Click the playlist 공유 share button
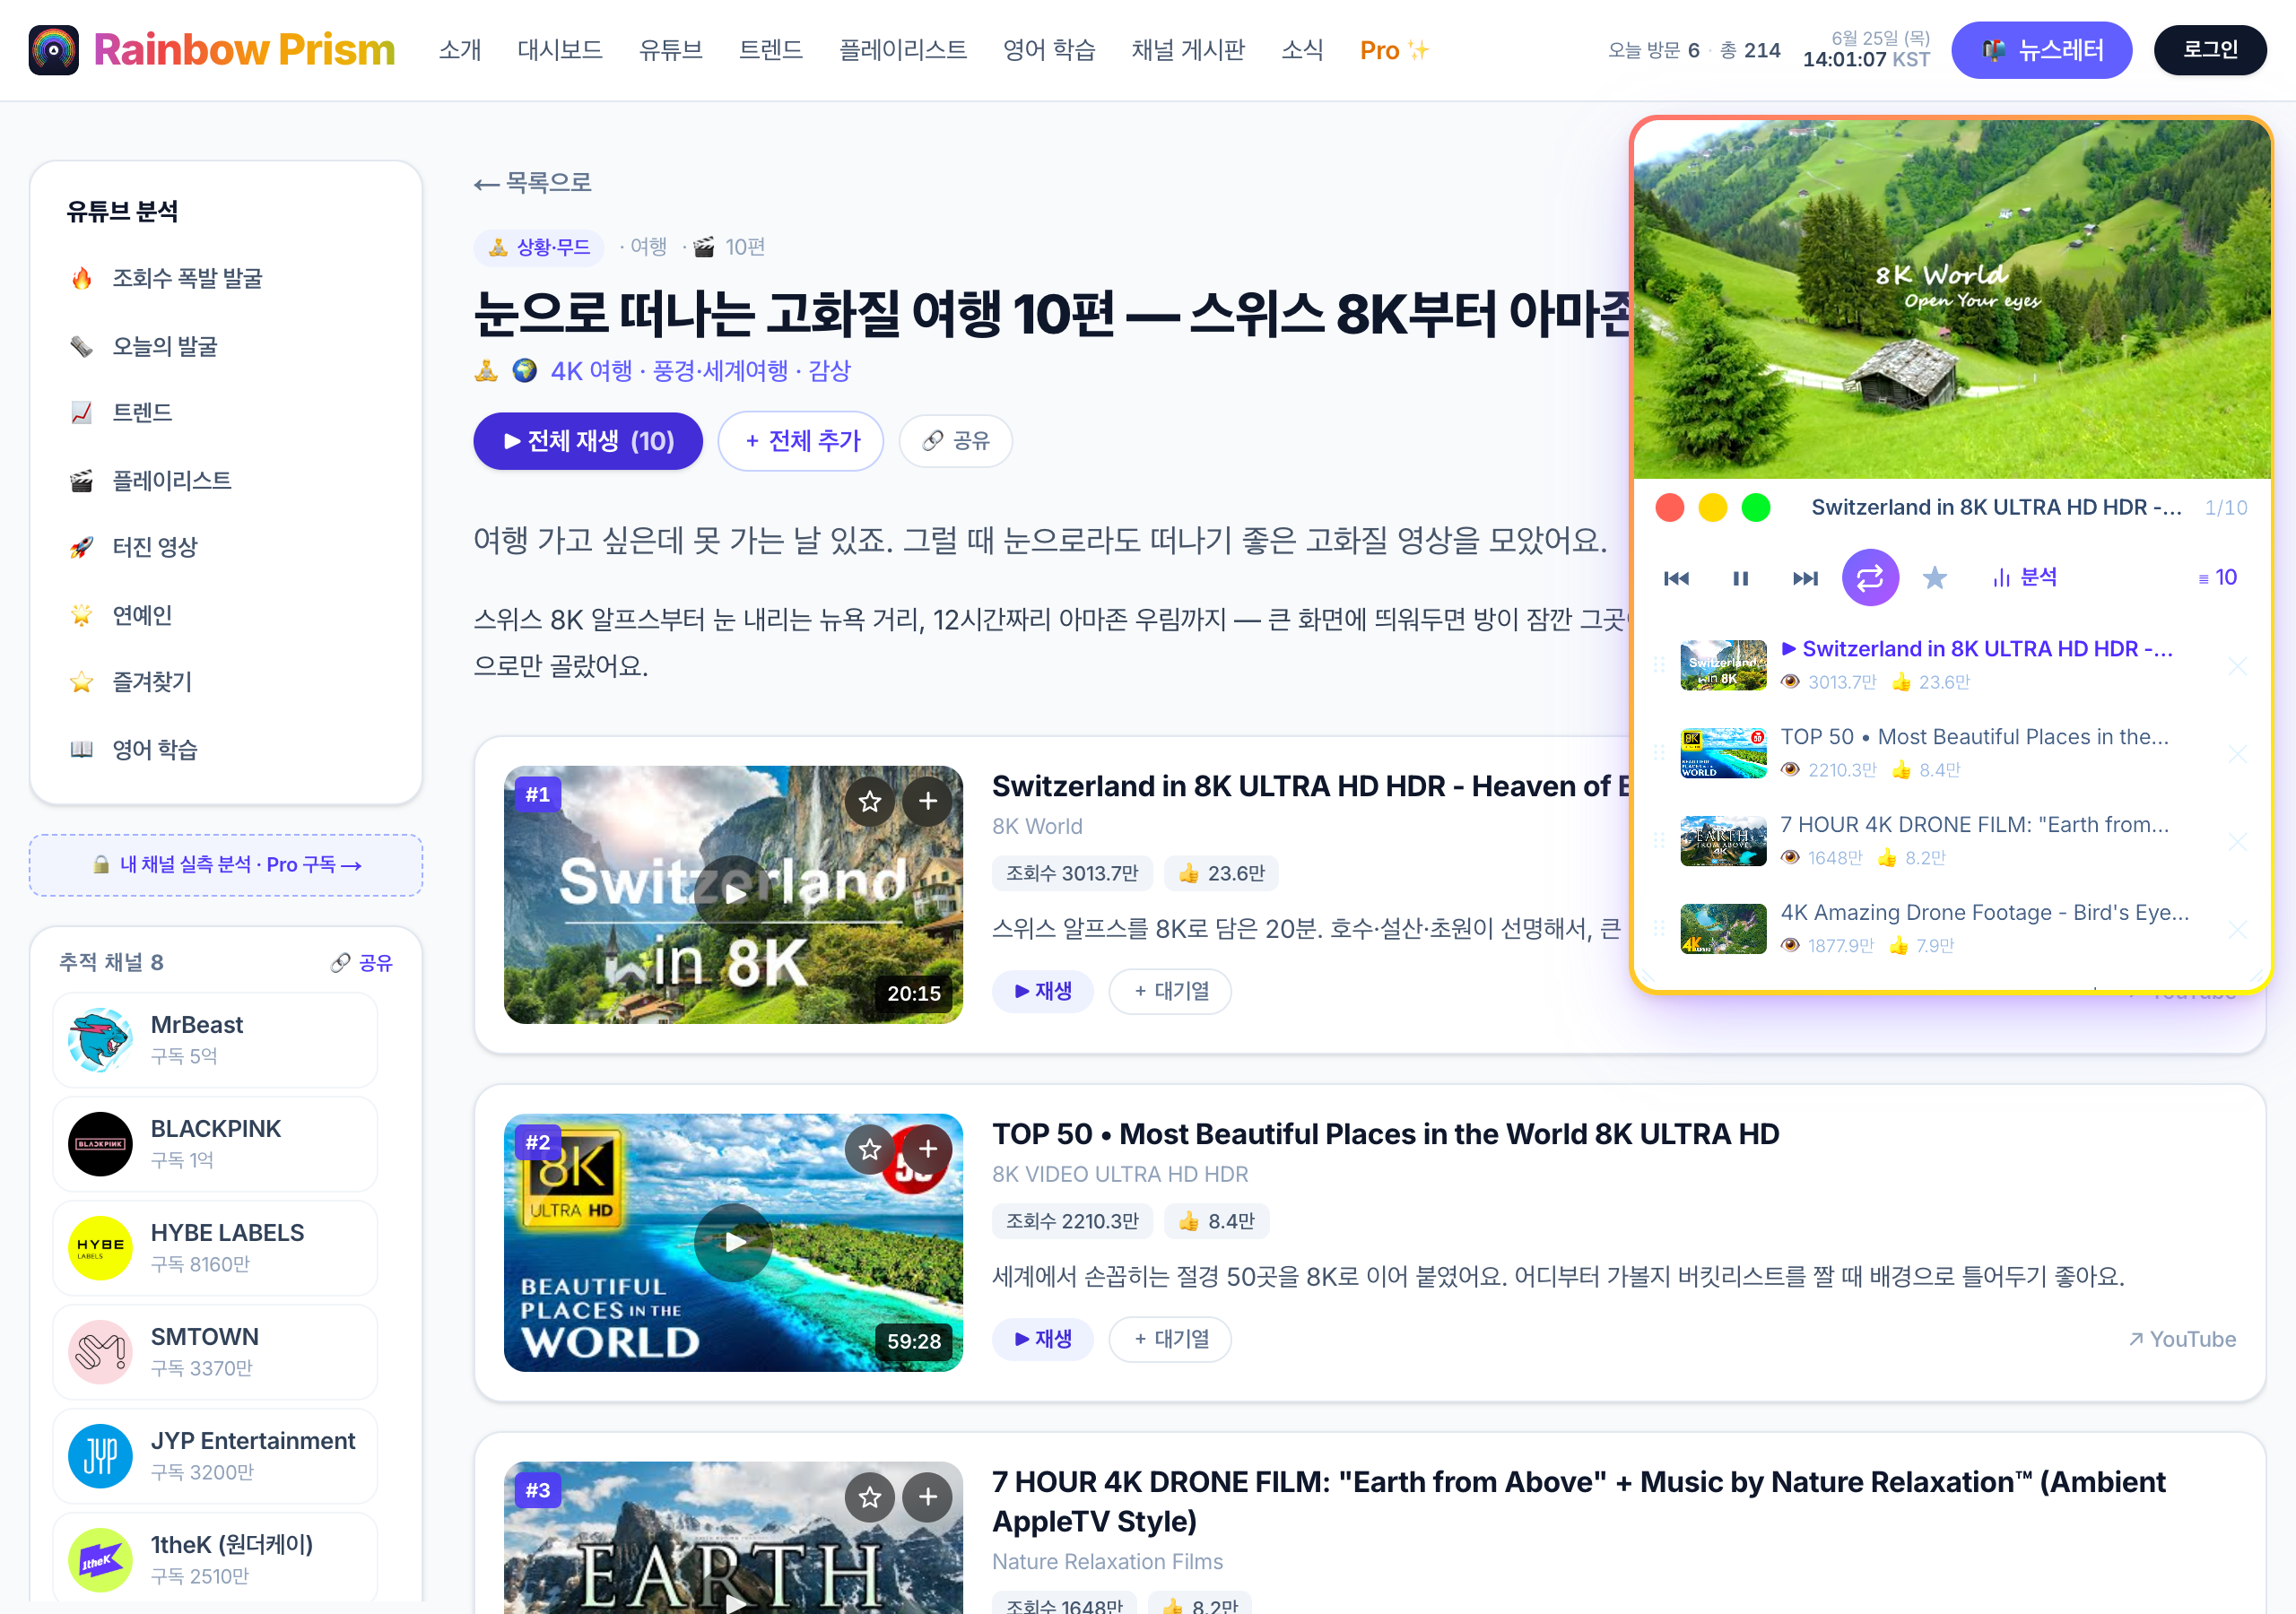Image resolution: width=2296 pixels, height=1614 pixels. [956, 441]
